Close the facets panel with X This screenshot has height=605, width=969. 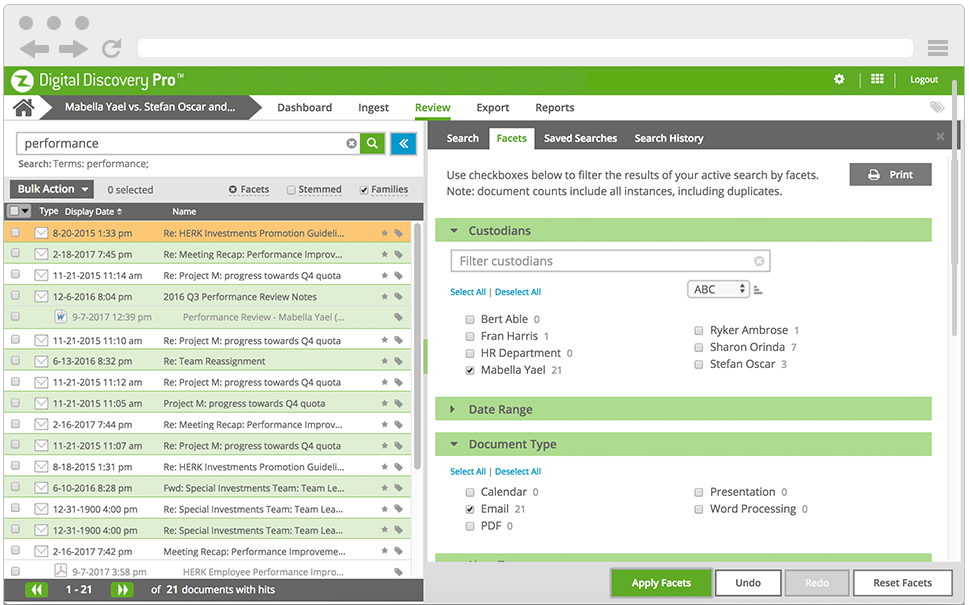pyautogui.click(x=940, y=137)
